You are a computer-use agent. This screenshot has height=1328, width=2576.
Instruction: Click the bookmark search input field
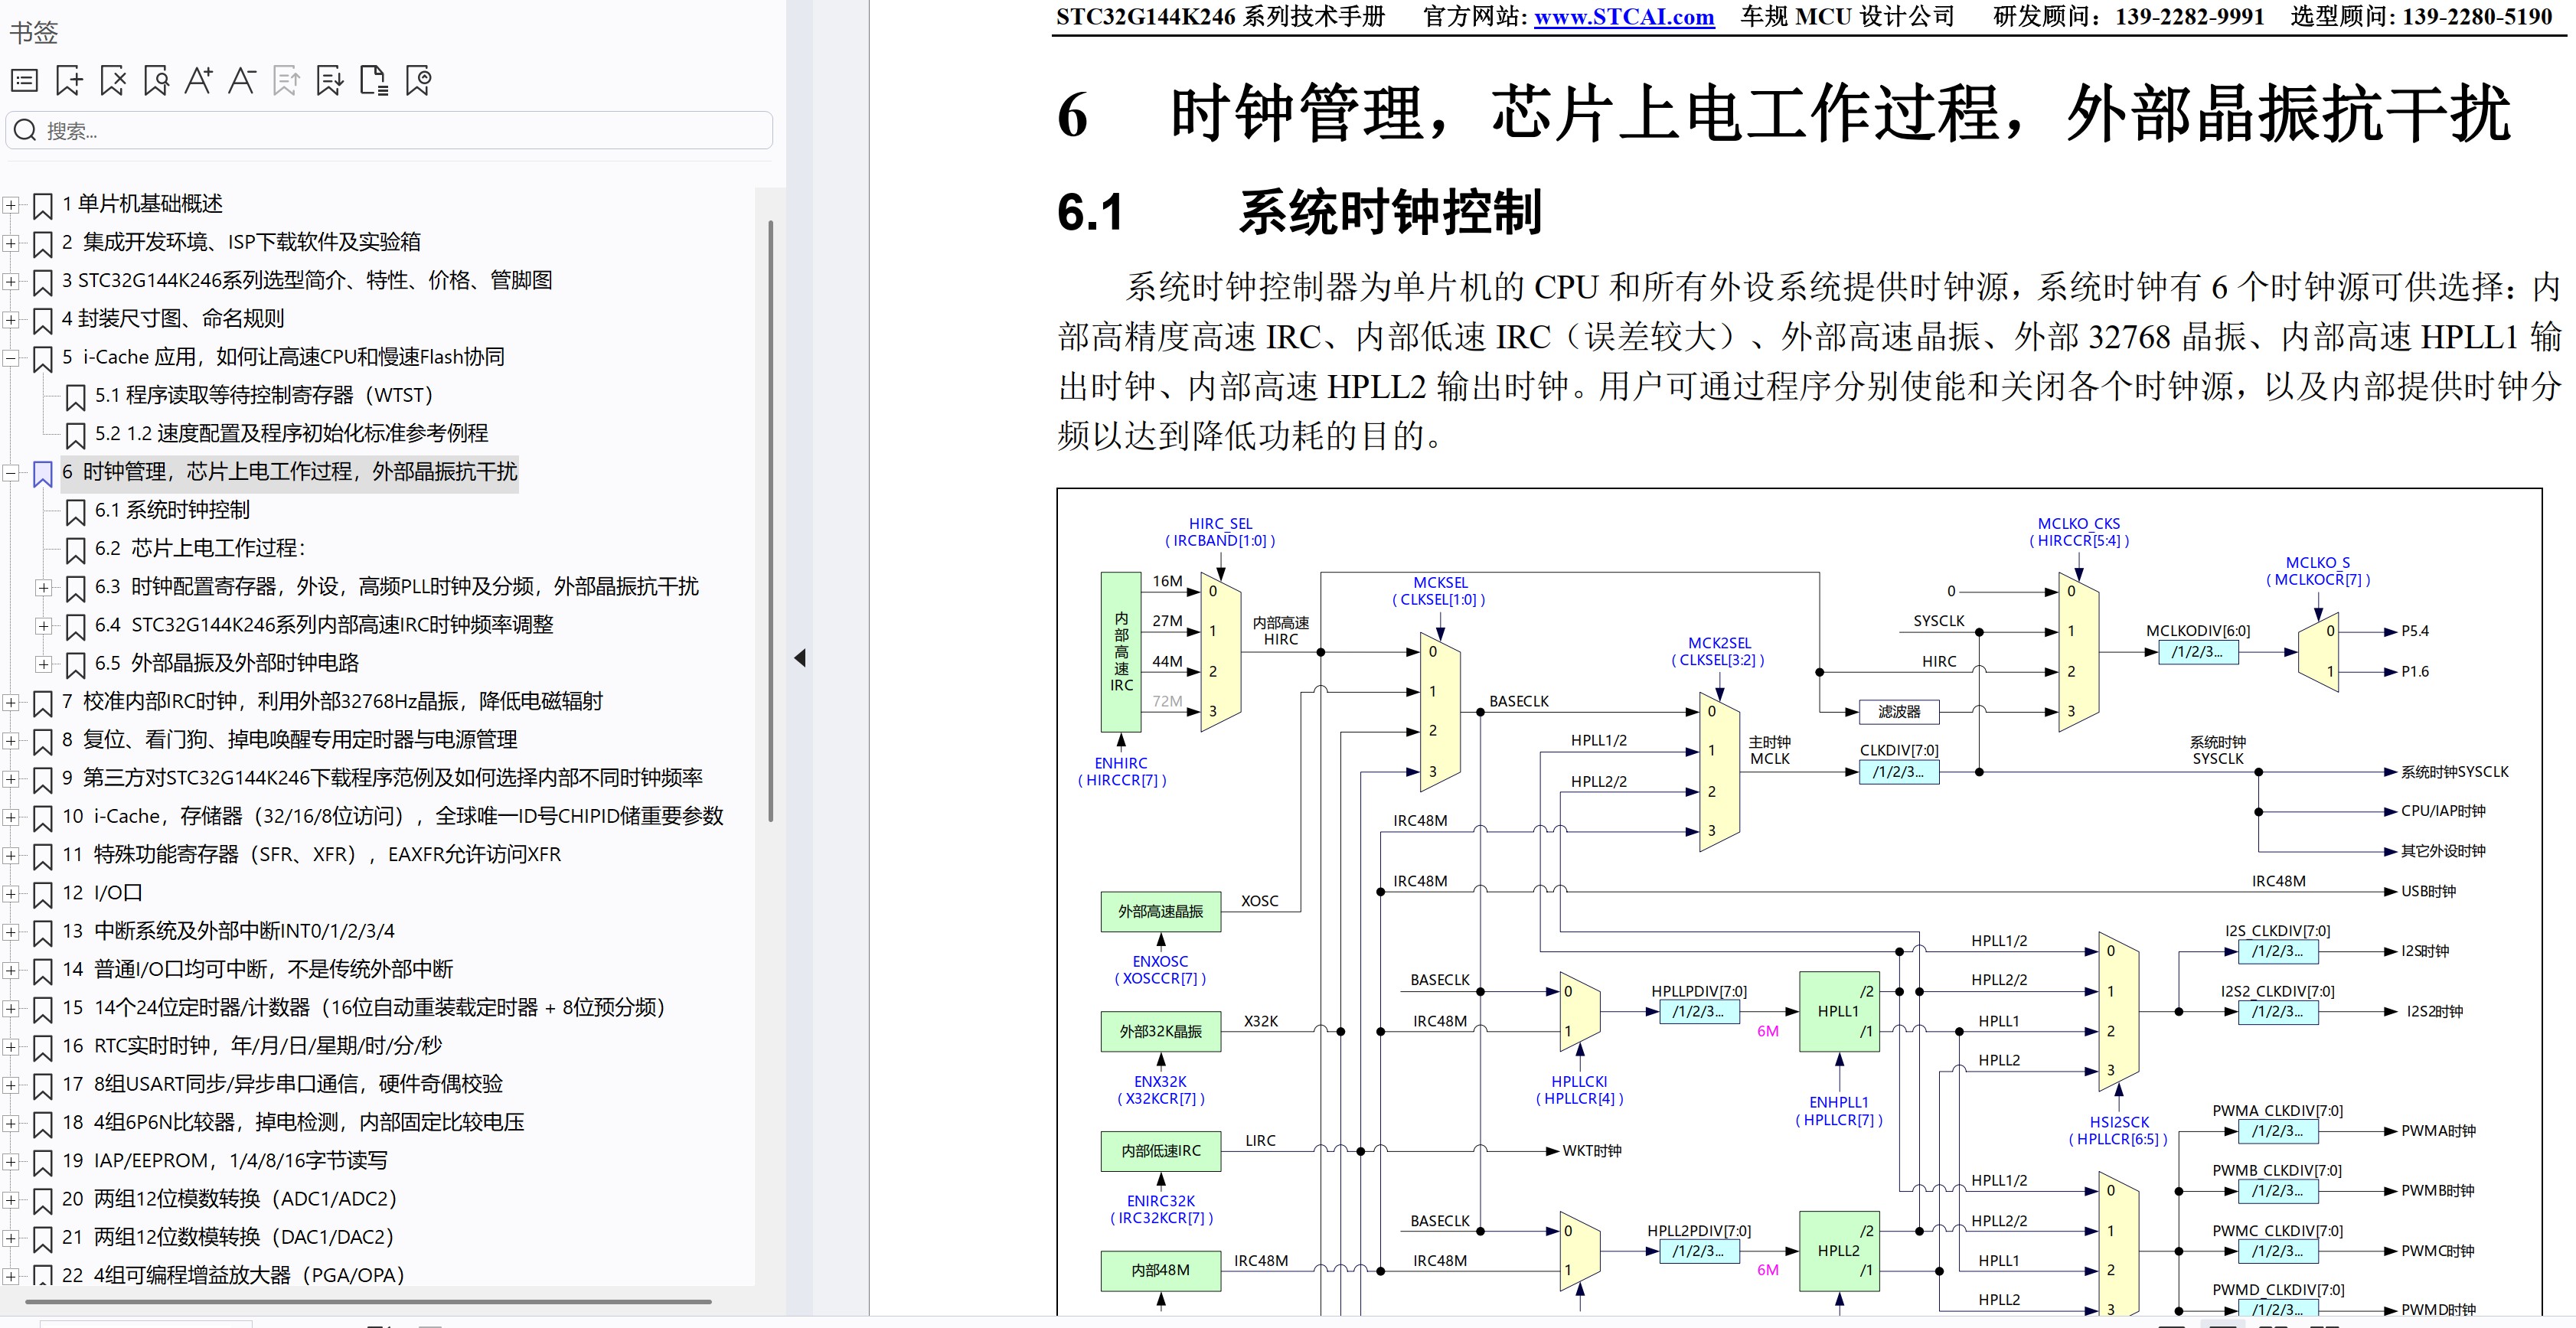pos(400,131)
